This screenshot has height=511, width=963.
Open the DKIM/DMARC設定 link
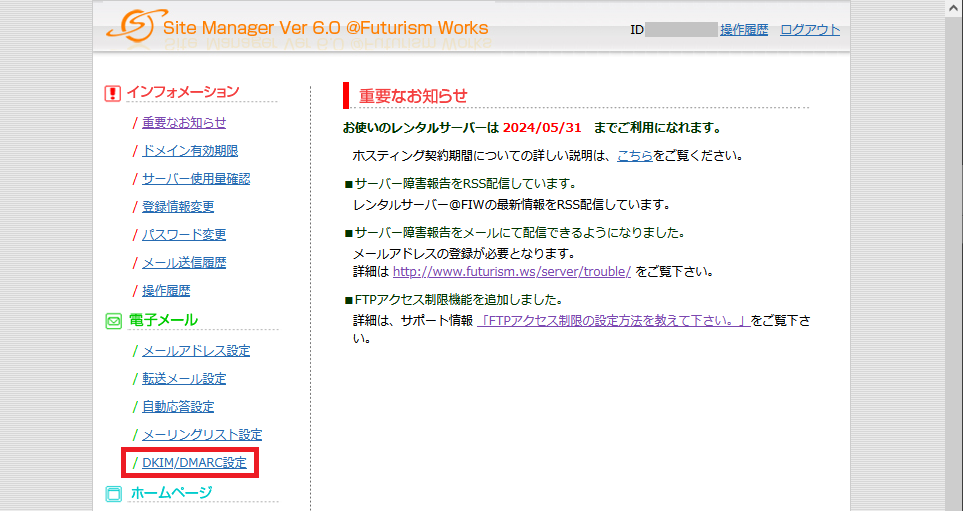click(195, 462)
